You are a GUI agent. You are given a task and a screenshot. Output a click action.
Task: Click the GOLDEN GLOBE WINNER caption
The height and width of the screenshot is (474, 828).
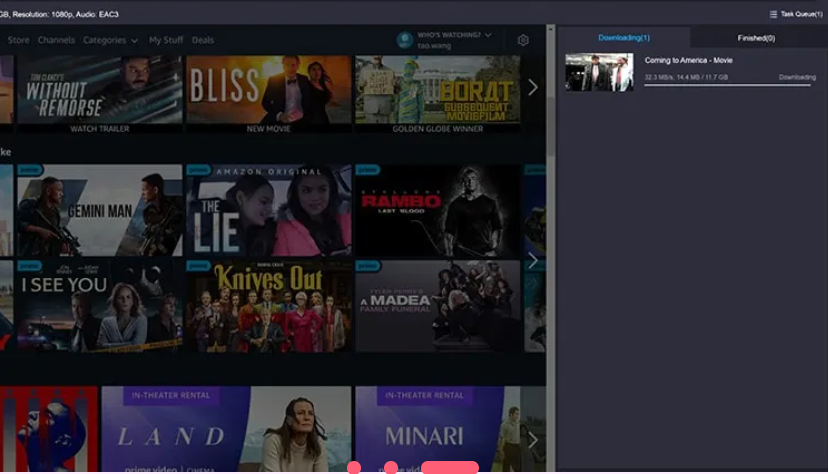(438, 129)
